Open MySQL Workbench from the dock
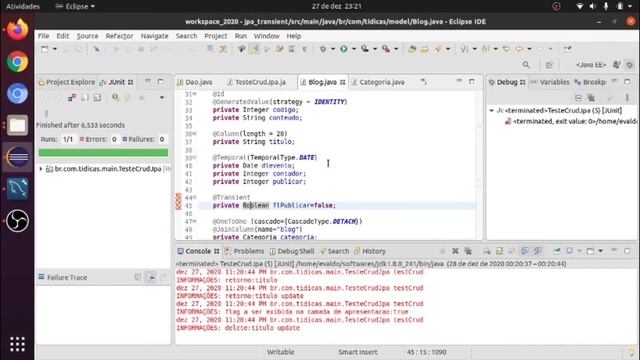 17,189
